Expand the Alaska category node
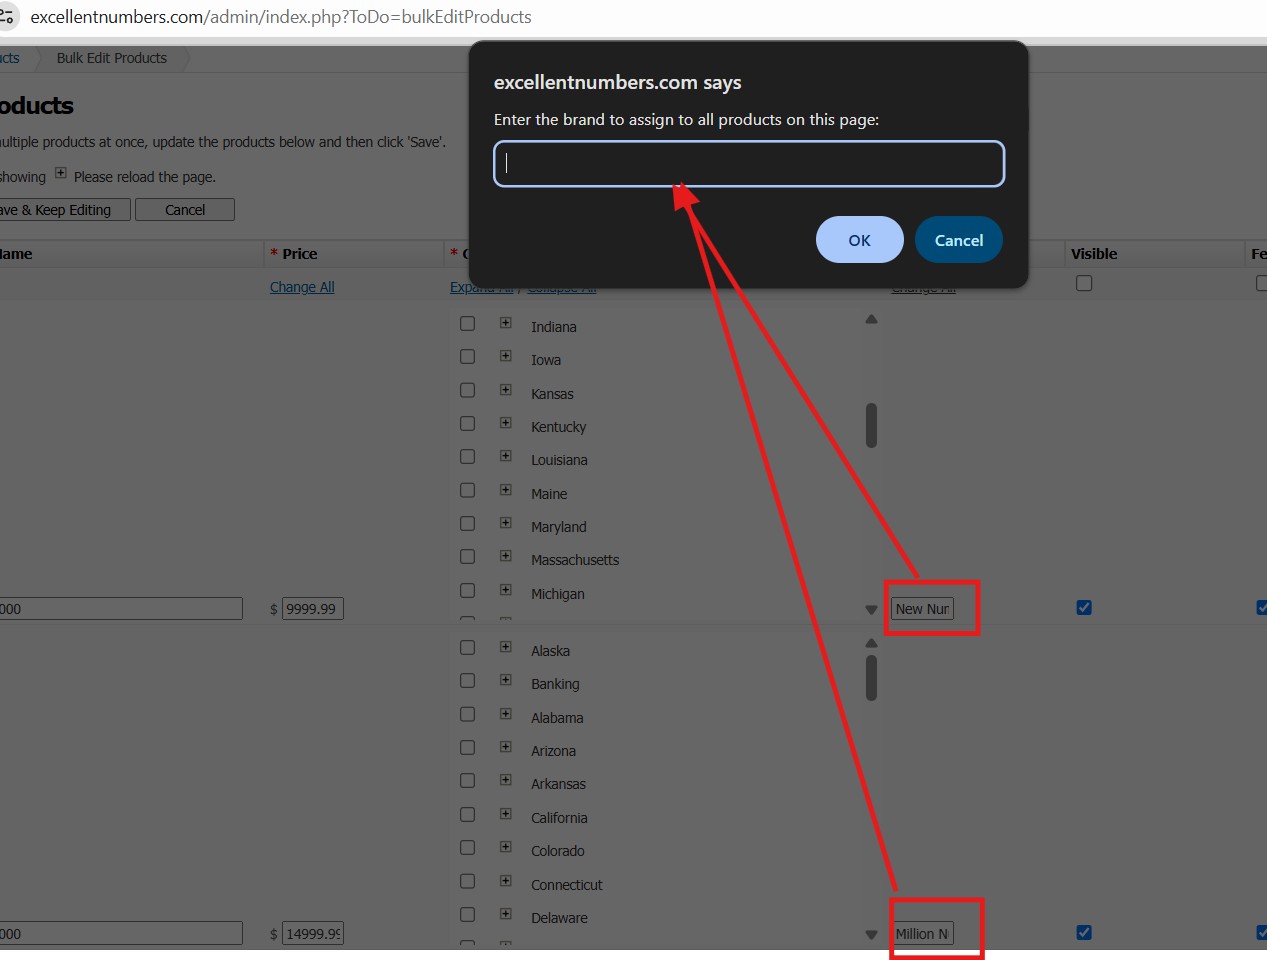Viewport: 1267px width, 960px height. click(x=506, y=647)
